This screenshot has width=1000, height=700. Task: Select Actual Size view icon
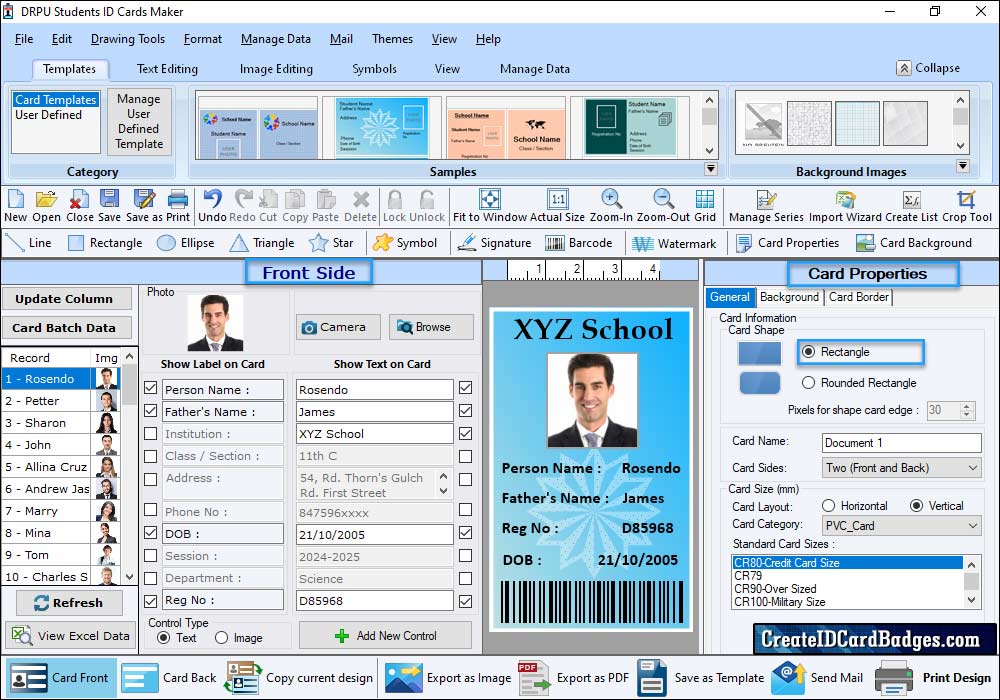click(557, 199)
